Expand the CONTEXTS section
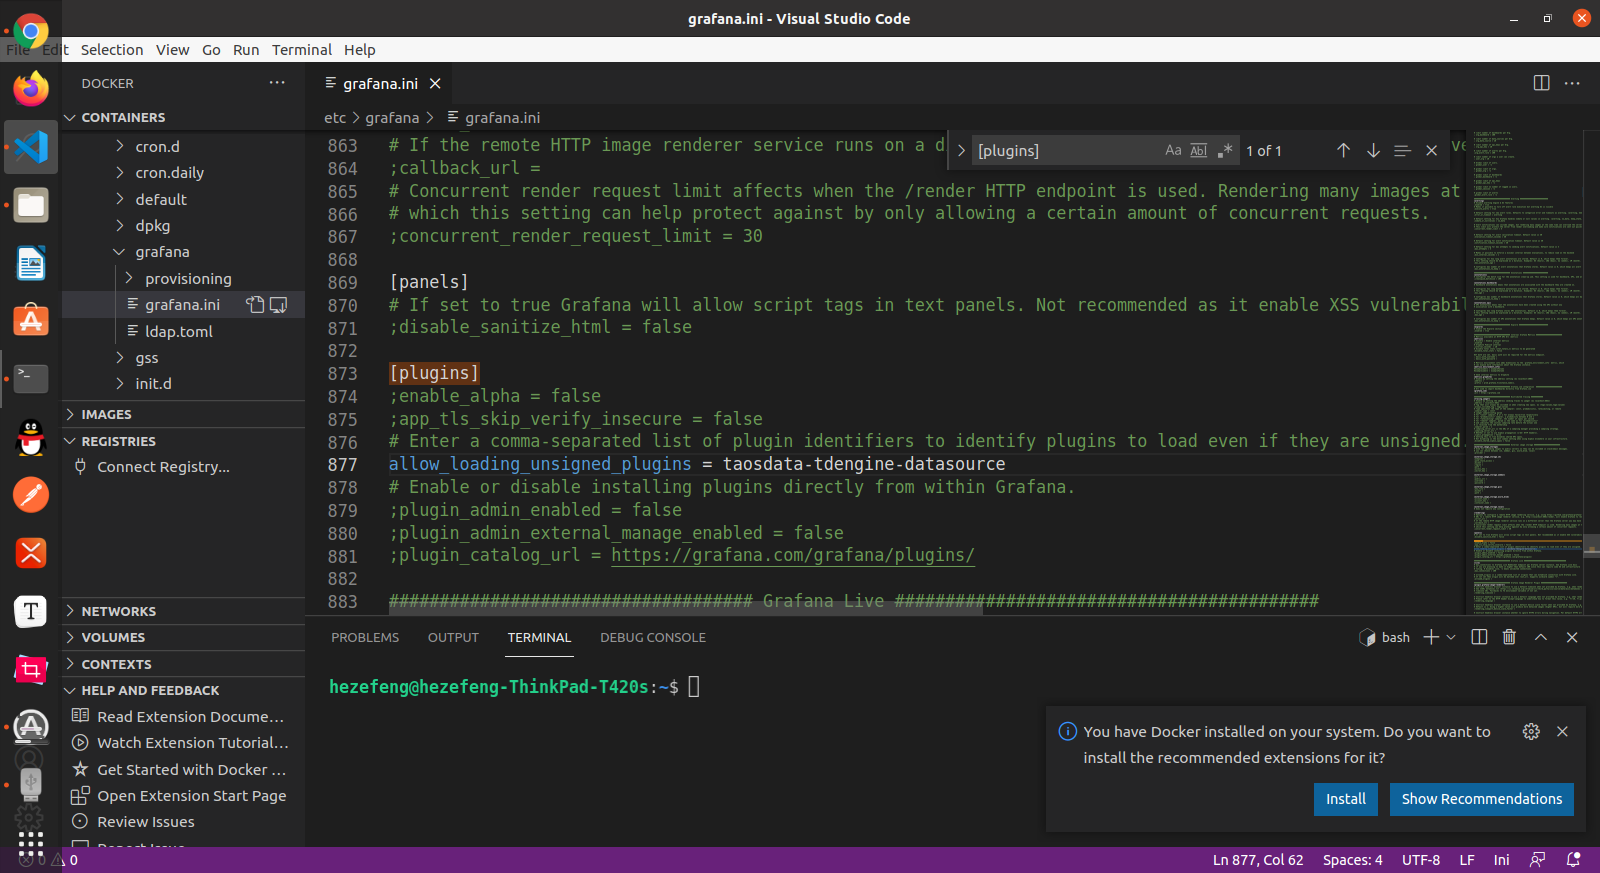Image resolution: width=1600 pixels, height=873 pixels. pyautogui.click(x=183, y=664)
